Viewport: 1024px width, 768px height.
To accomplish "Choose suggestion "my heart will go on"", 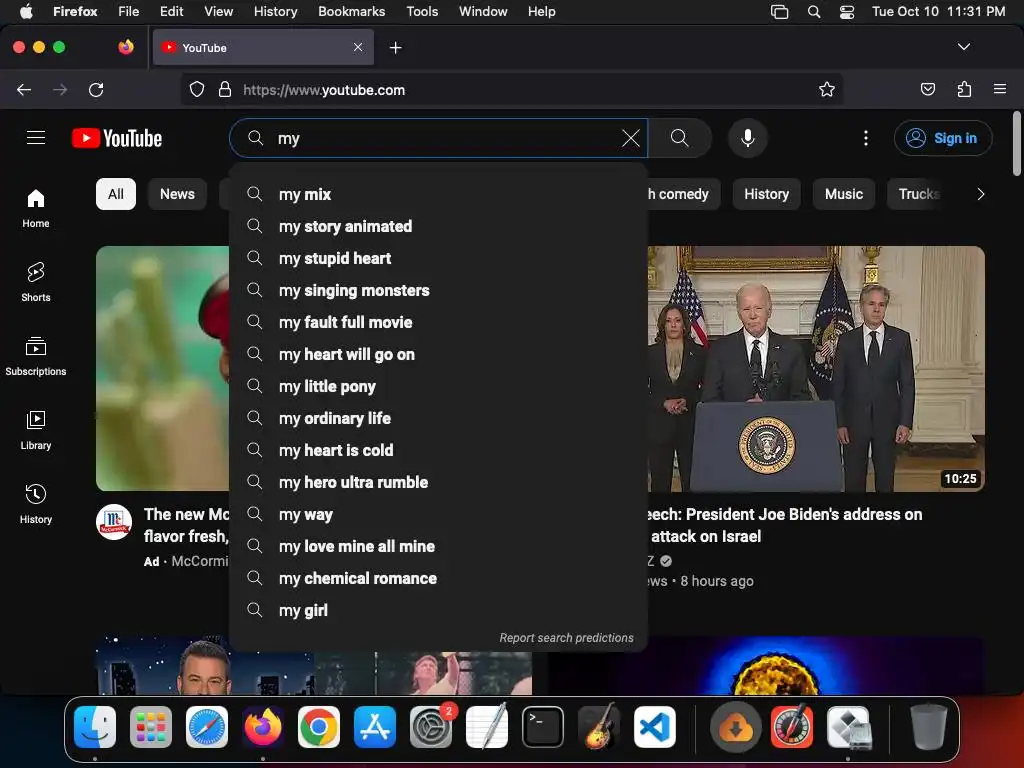I will coord(438,354).
